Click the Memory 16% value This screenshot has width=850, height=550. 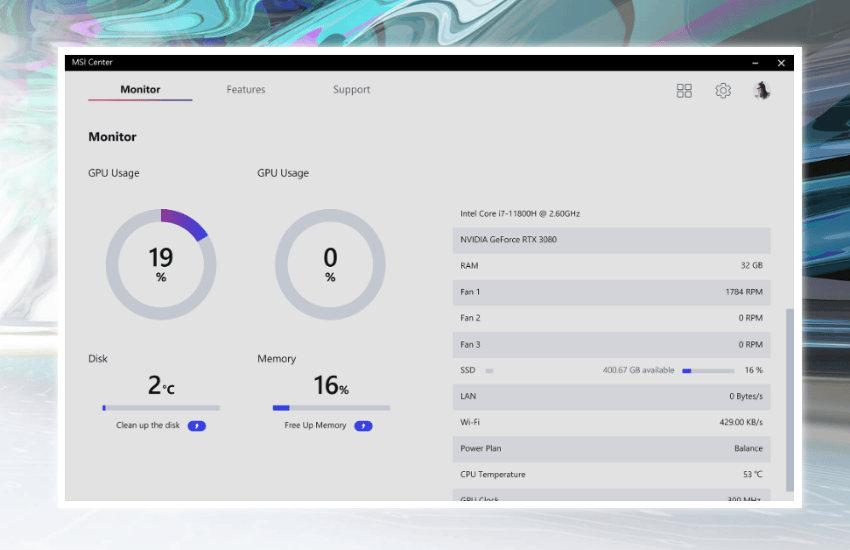pyautogui.click(x=331, y=385)
